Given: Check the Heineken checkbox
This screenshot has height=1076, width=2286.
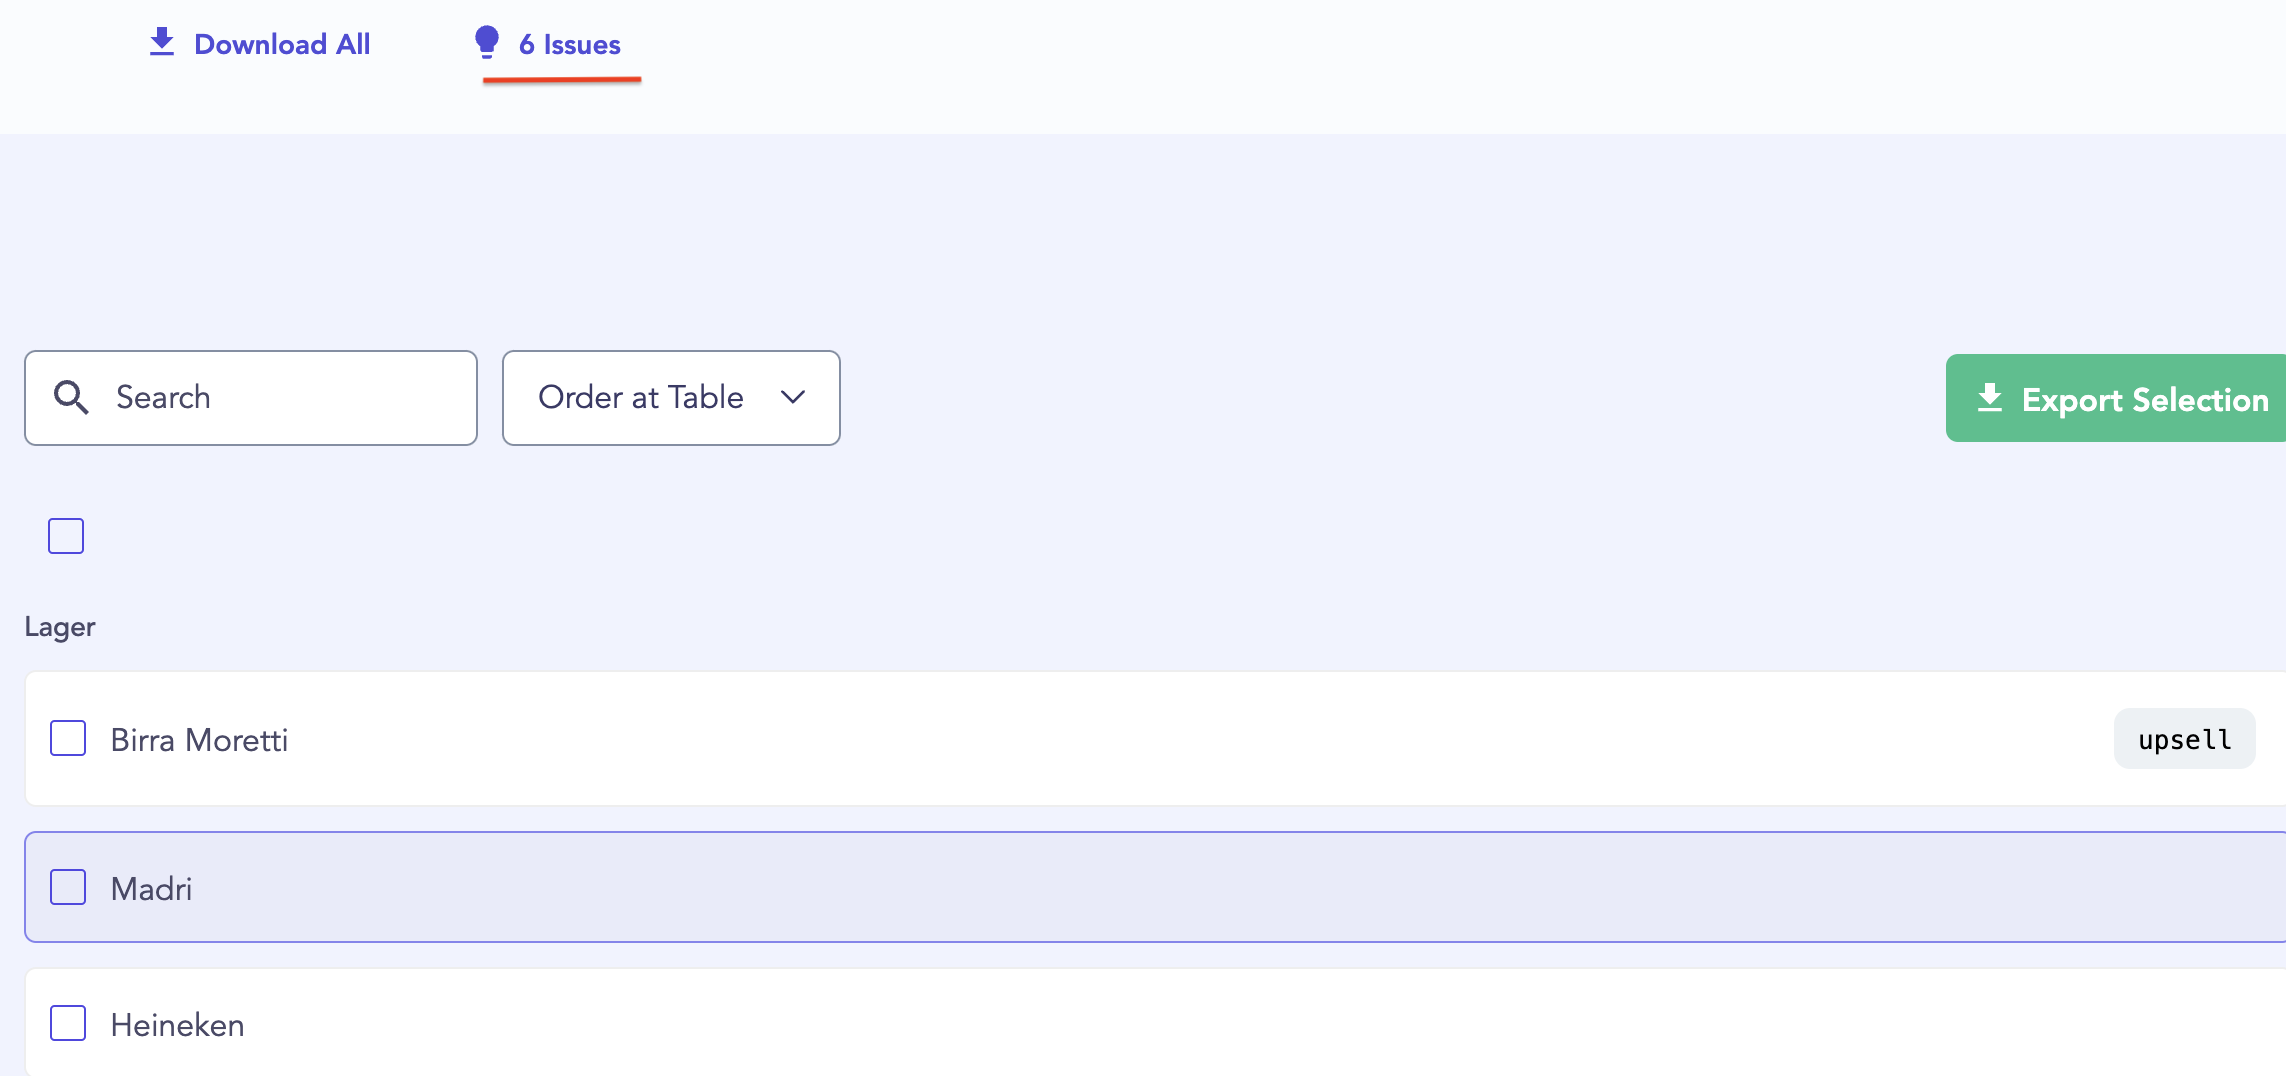Looking at the screenshot, I should pos(68,1023).
